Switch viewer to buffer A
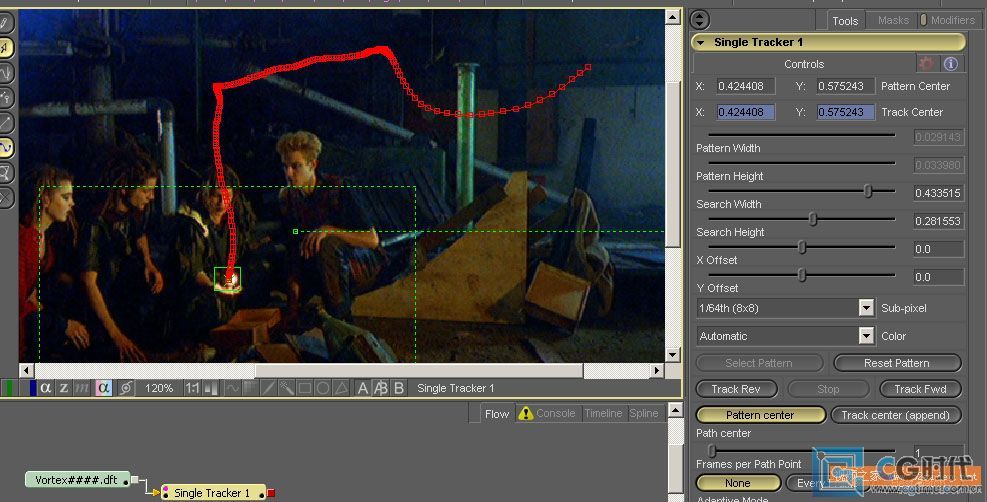The height and width of the screenshot is (502, 987). [x=363, y=388]
